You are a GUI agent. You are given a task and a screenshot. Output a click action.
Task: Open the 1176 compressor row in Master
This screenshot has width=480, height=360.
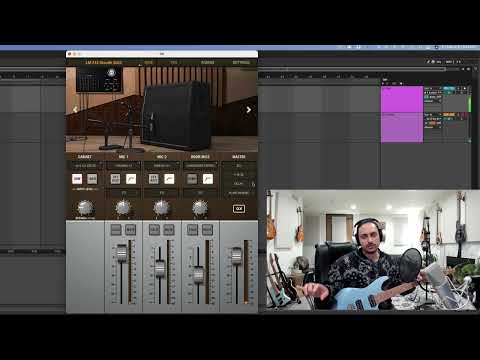[x=239, y=174]
